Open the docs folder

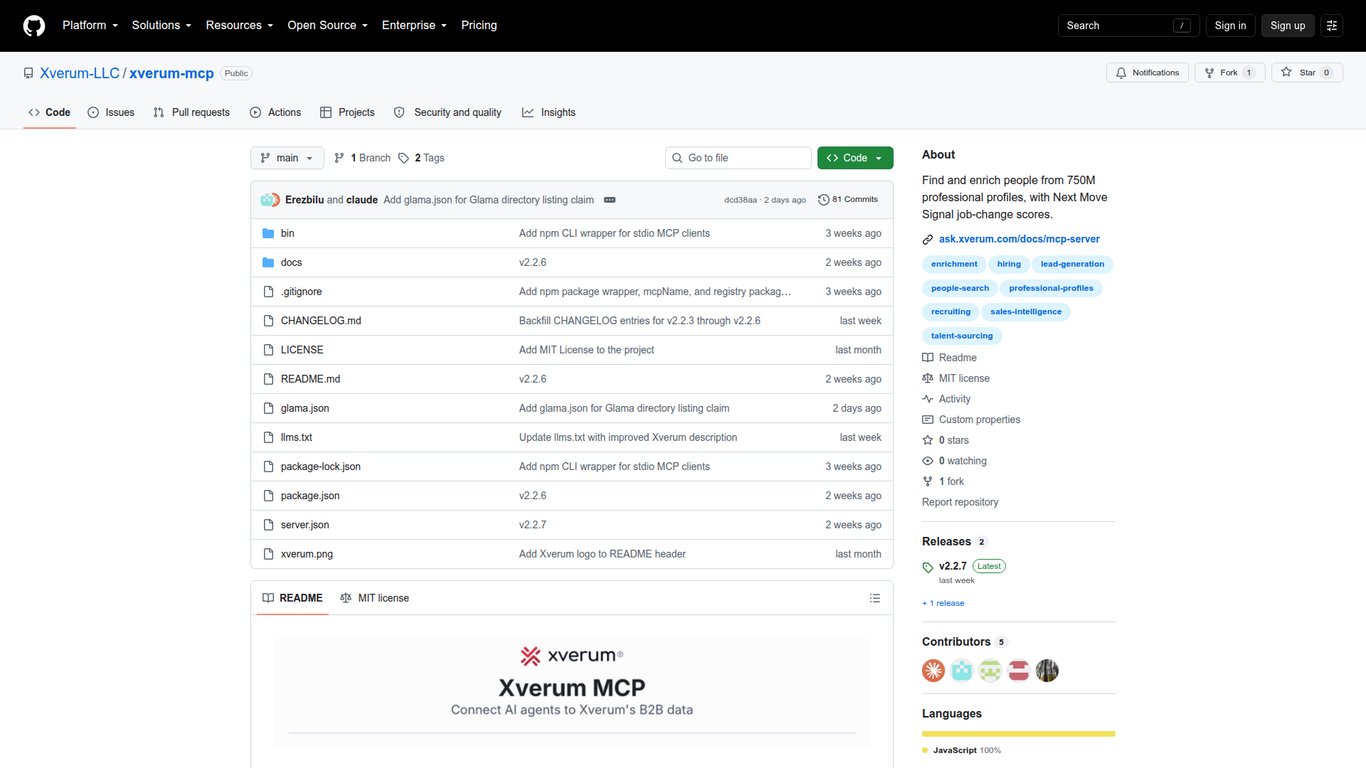[x=291, y=262]
